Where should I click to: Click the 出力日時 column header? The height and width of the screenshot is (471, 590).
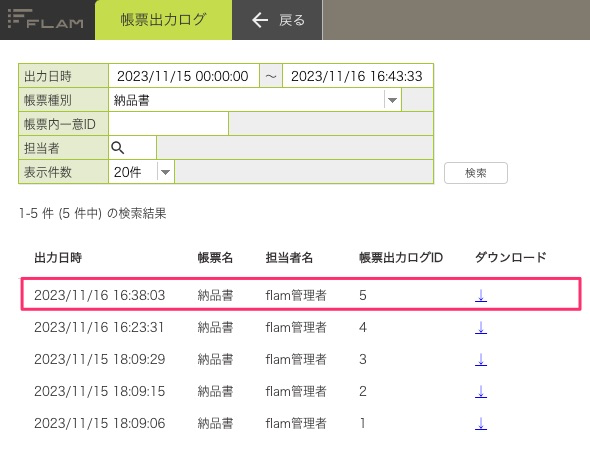[x=58, y=258]
